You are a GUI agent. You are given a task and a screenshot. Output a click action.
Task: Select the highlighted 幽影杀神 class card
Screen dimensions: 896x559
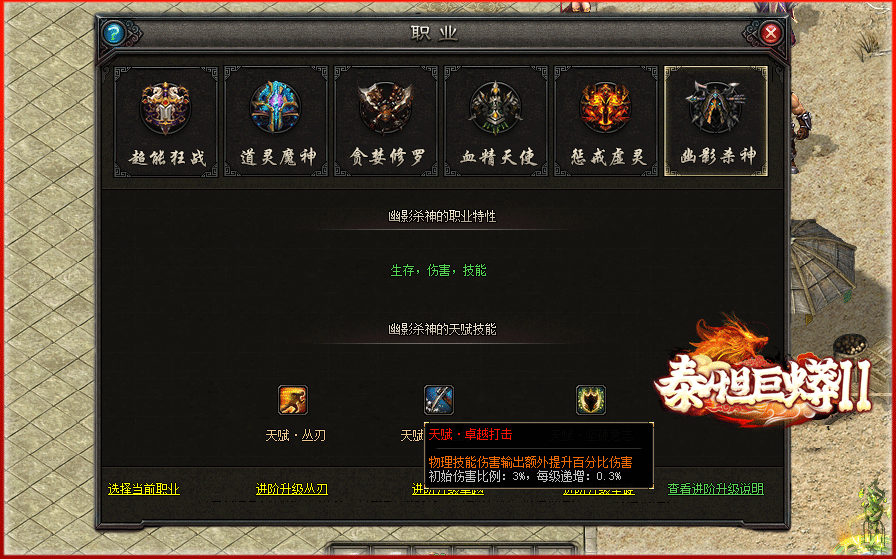pyautogui.click(x=715, y=121)
